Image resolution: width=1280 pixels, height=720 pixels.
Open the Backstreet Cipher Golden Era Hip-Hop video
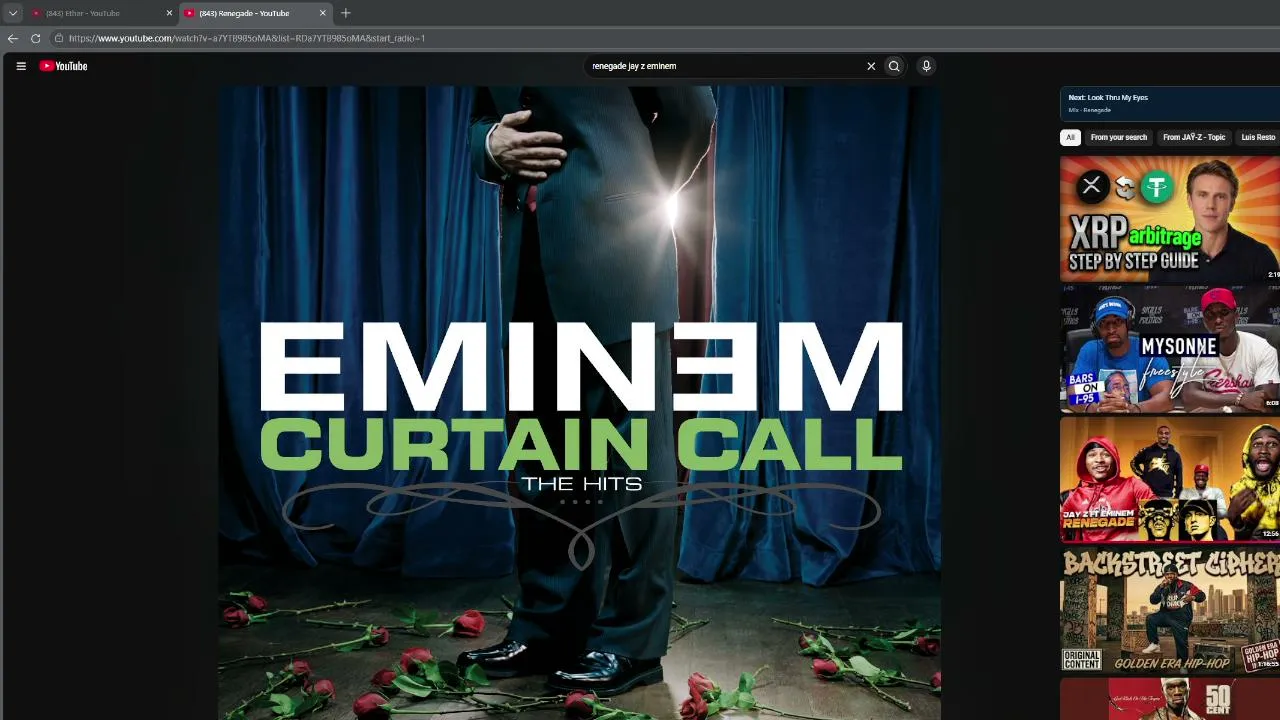(1170, 609)
